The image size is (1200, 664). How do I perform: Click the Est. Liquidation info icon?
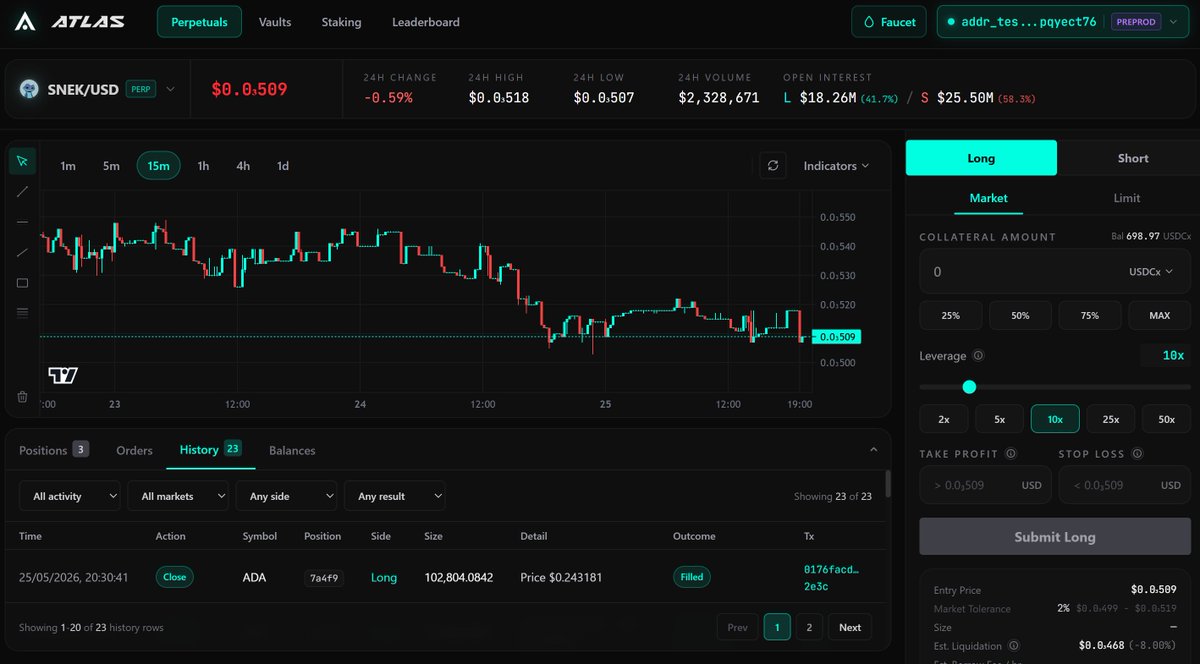pos(1013,646)
